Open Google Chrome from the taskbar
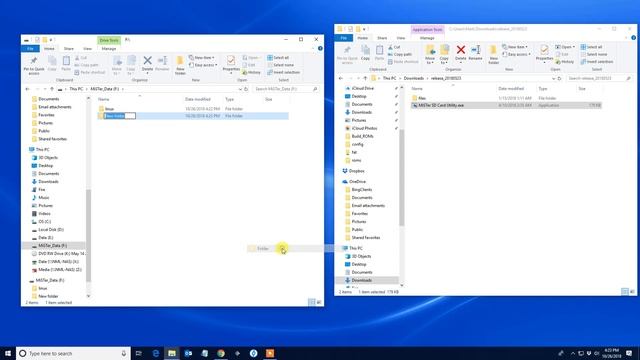This screenshot has height=360, width=640. [221, 353]
